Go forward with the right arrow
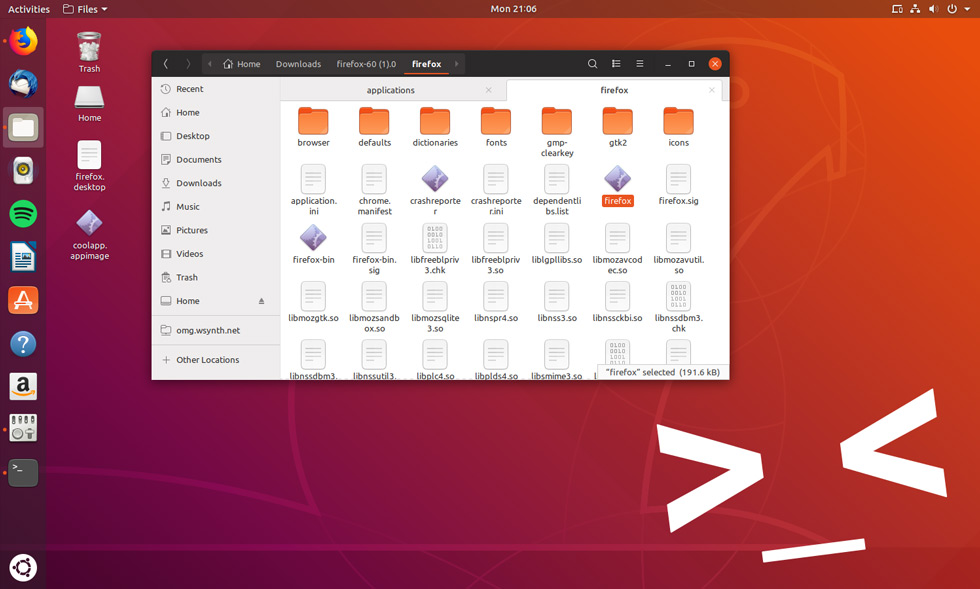980x589 pixels. coord(188,64)
